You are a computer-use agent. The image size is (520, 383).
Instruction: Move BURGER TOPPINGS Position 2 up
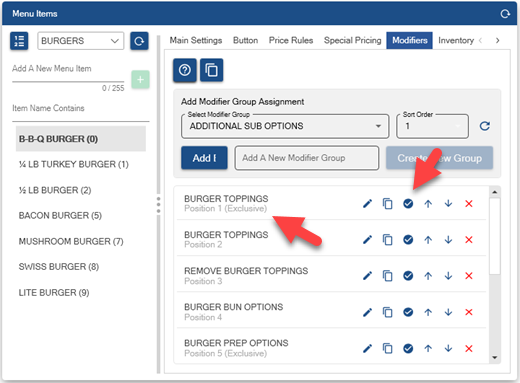point(428,240)
